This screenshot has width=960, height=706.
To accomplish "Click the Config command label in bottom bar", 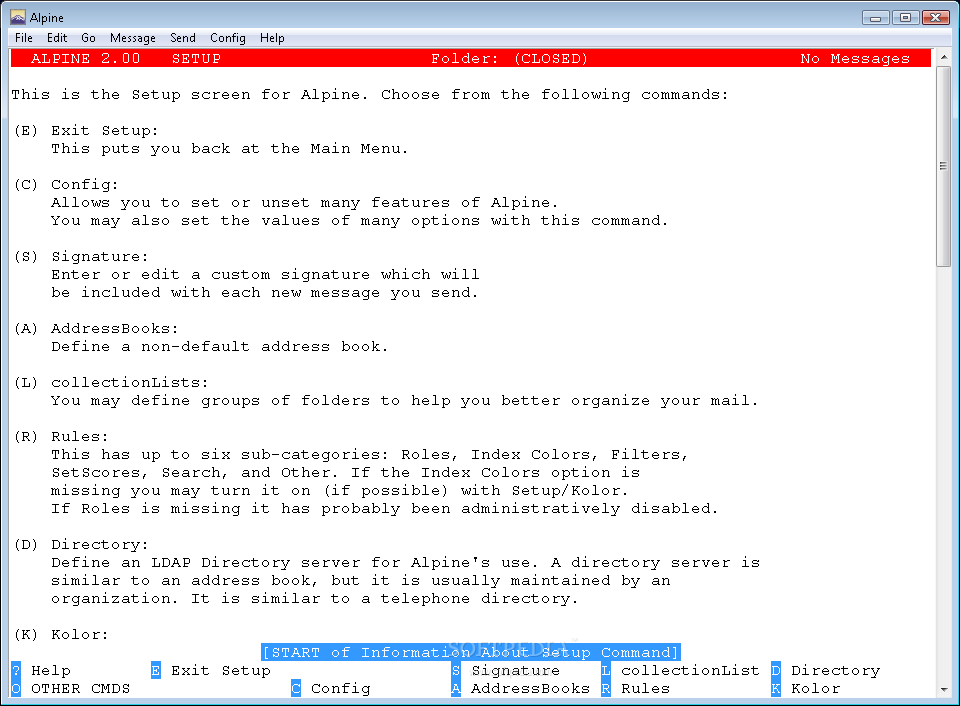I will (340, 688).
